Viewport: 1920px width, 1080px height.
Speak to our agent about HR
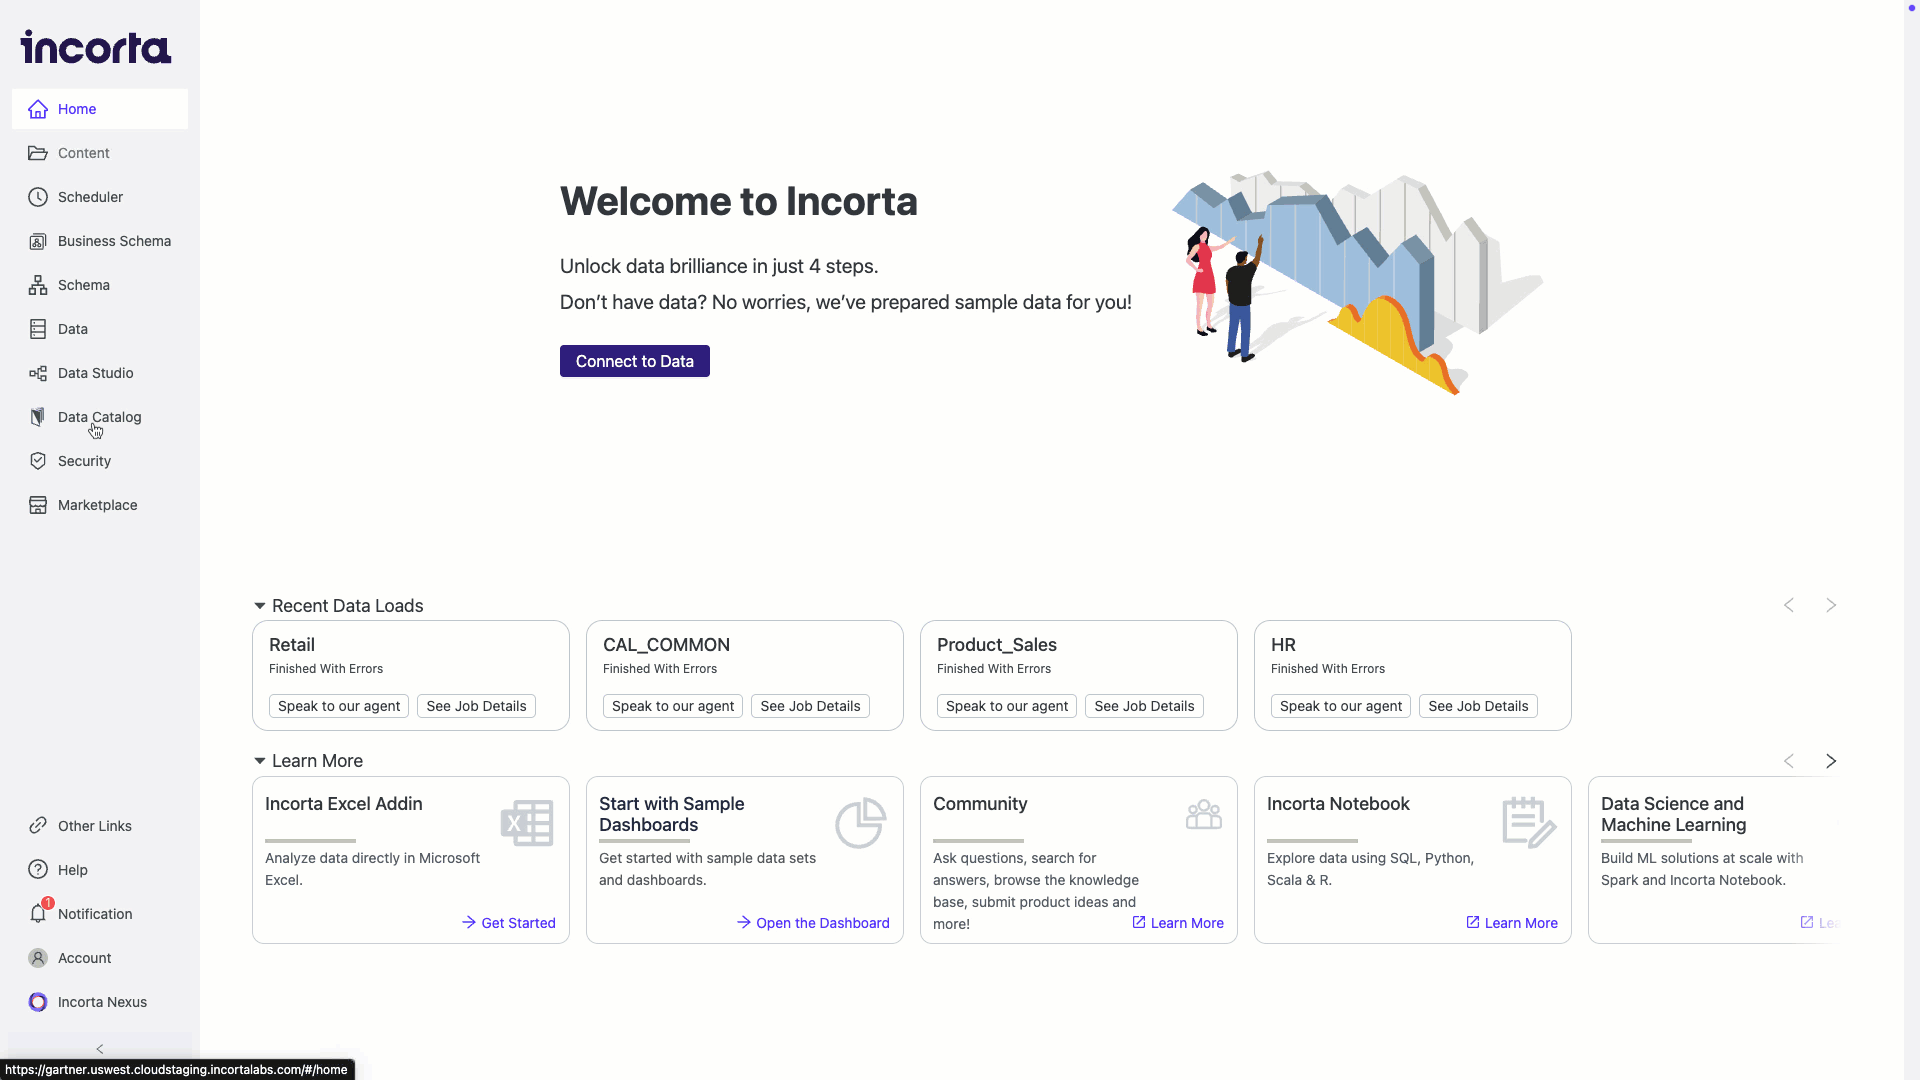(x=1340, y=706)
